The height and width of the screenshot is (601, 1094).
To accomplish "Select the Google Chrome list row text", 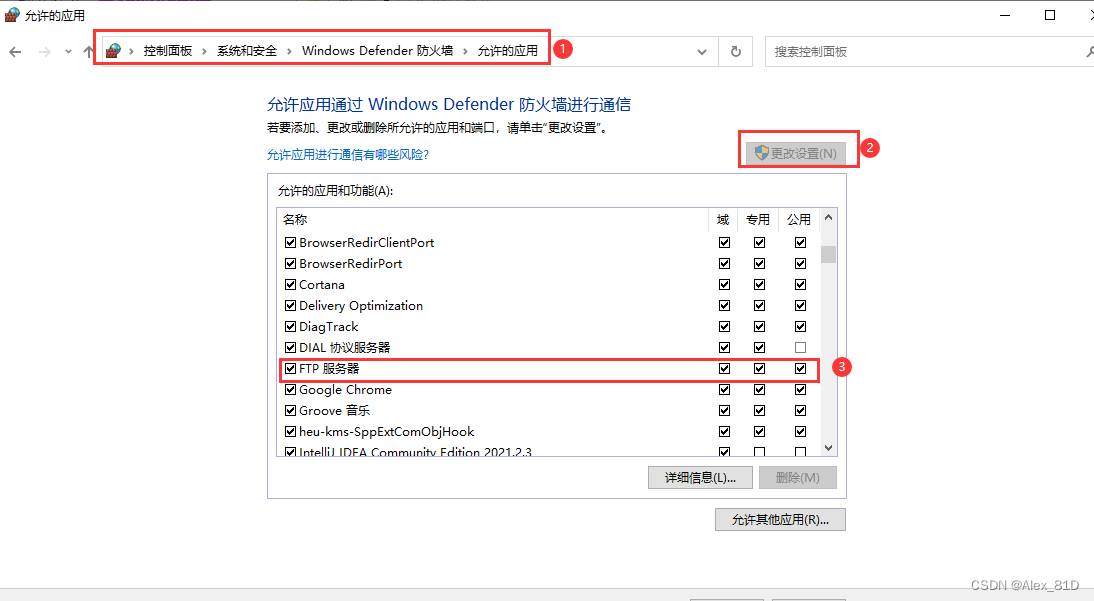I will tap(345, 389).
